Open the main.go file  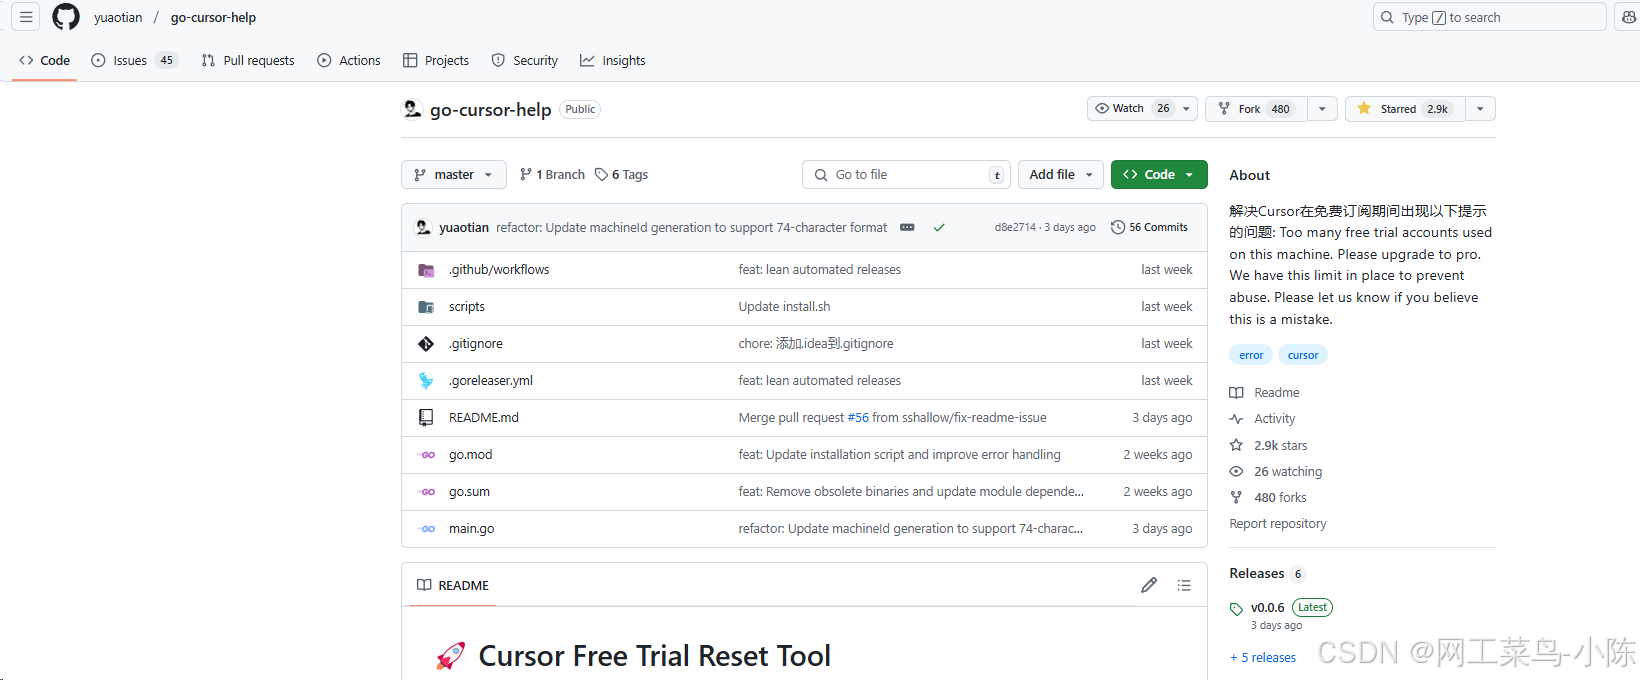coord(471,528)
